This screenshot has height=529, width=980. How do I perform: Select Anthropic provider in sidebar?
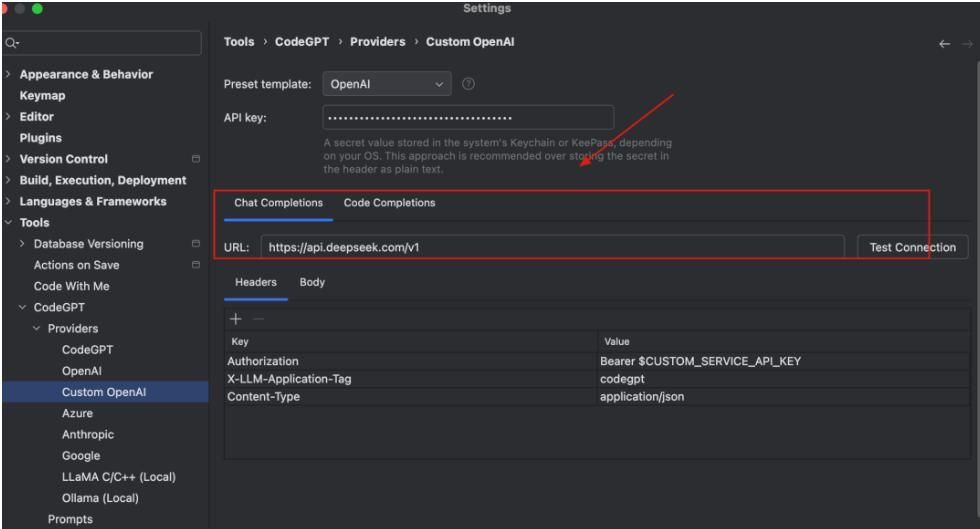click(x=88, y=435)
